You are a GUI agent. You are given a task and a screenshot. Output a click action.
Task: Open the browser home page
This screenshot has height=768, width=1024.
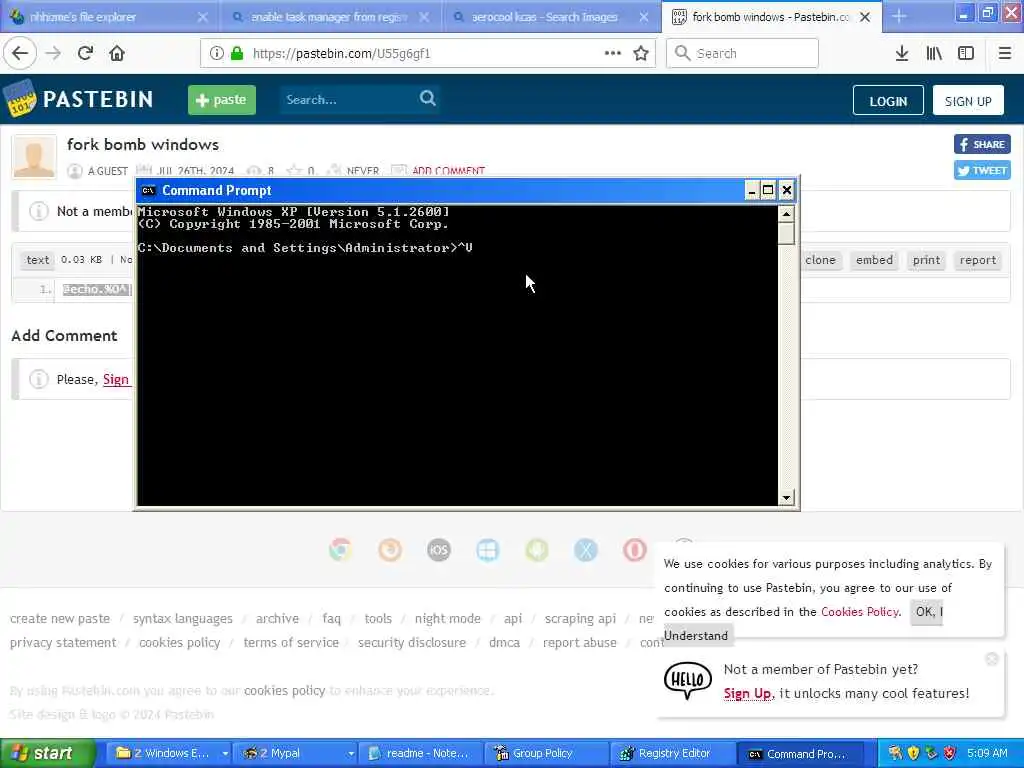pos(117,54)
